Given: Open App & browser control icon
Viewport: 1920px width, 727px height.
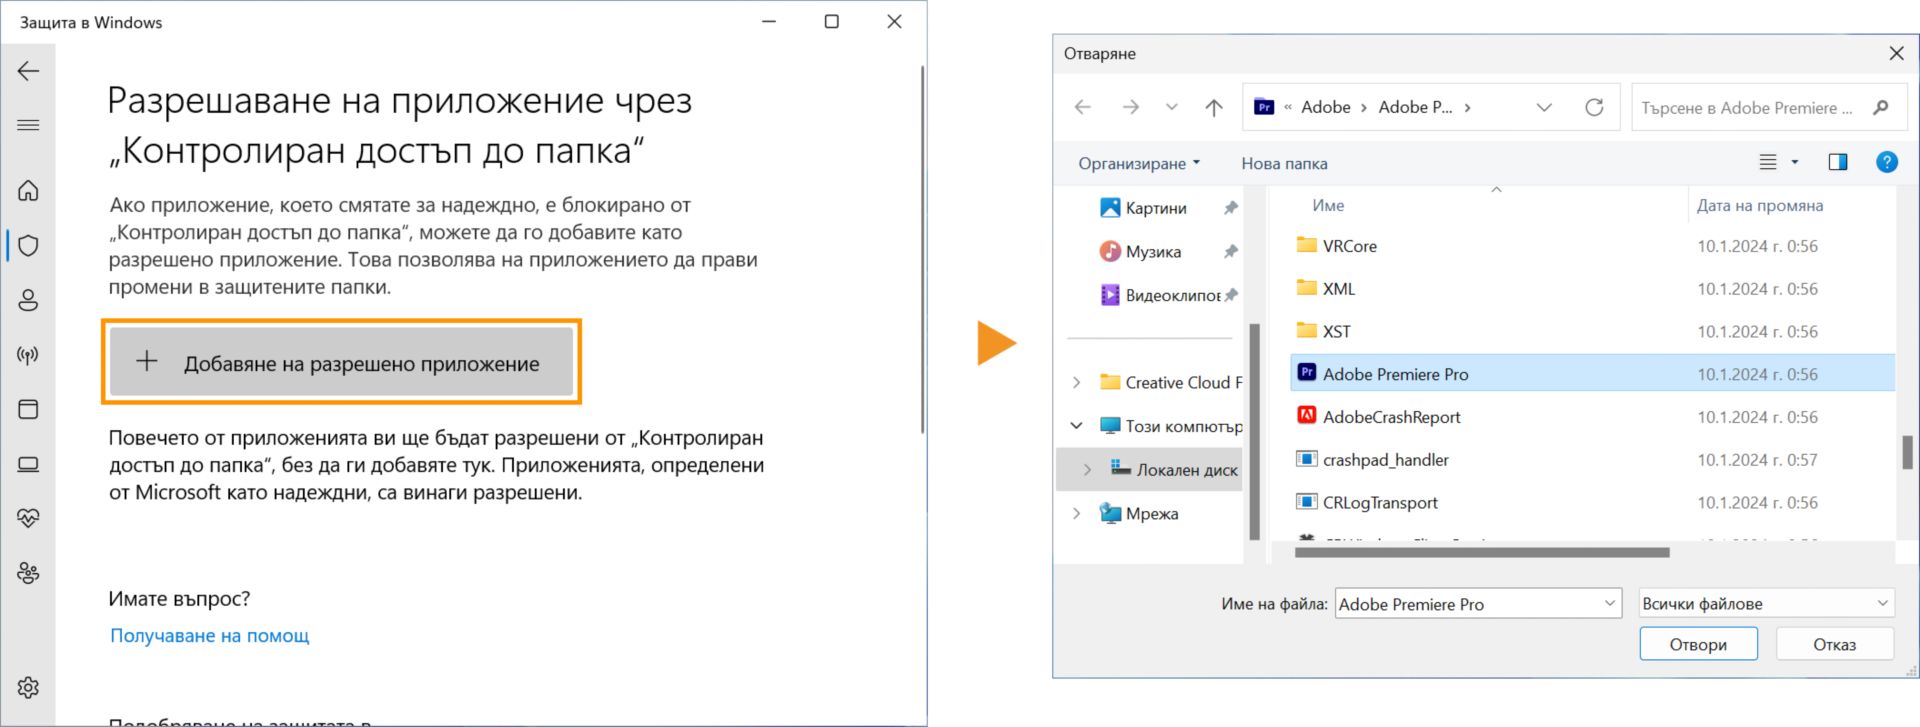Looking at the screenshot, I should (28, 409).
